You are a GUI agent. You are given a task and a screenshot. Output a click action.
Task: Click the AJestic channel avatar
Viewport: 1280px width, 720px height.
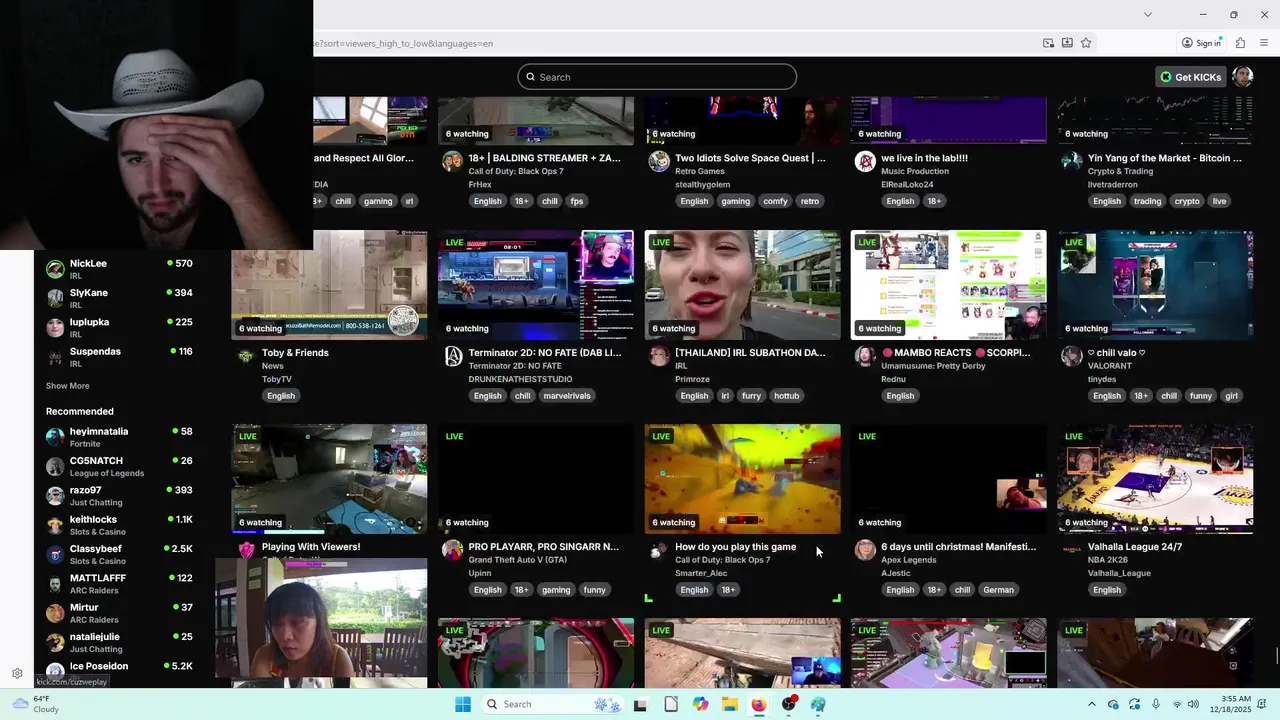pos(865,550)
